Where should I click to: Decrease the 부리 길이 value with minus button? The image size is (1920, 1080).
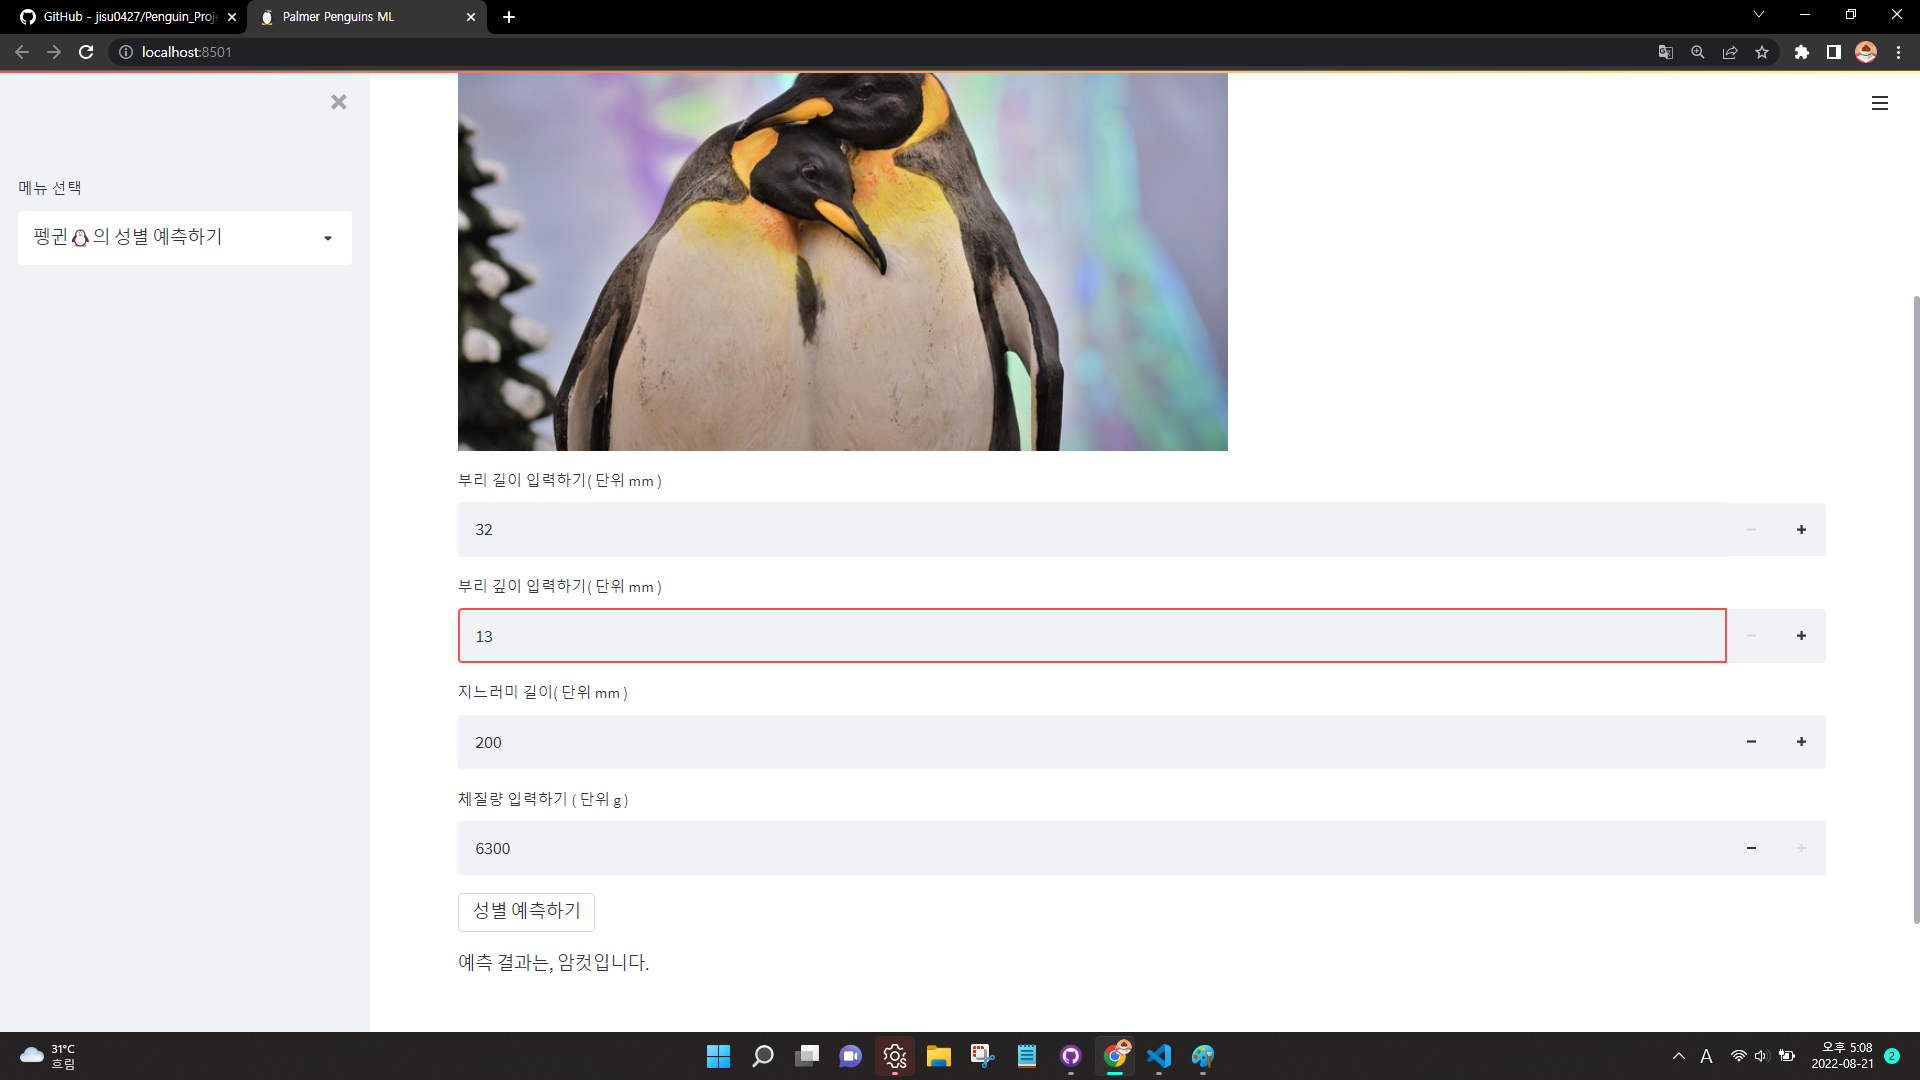coord(1751,530)
